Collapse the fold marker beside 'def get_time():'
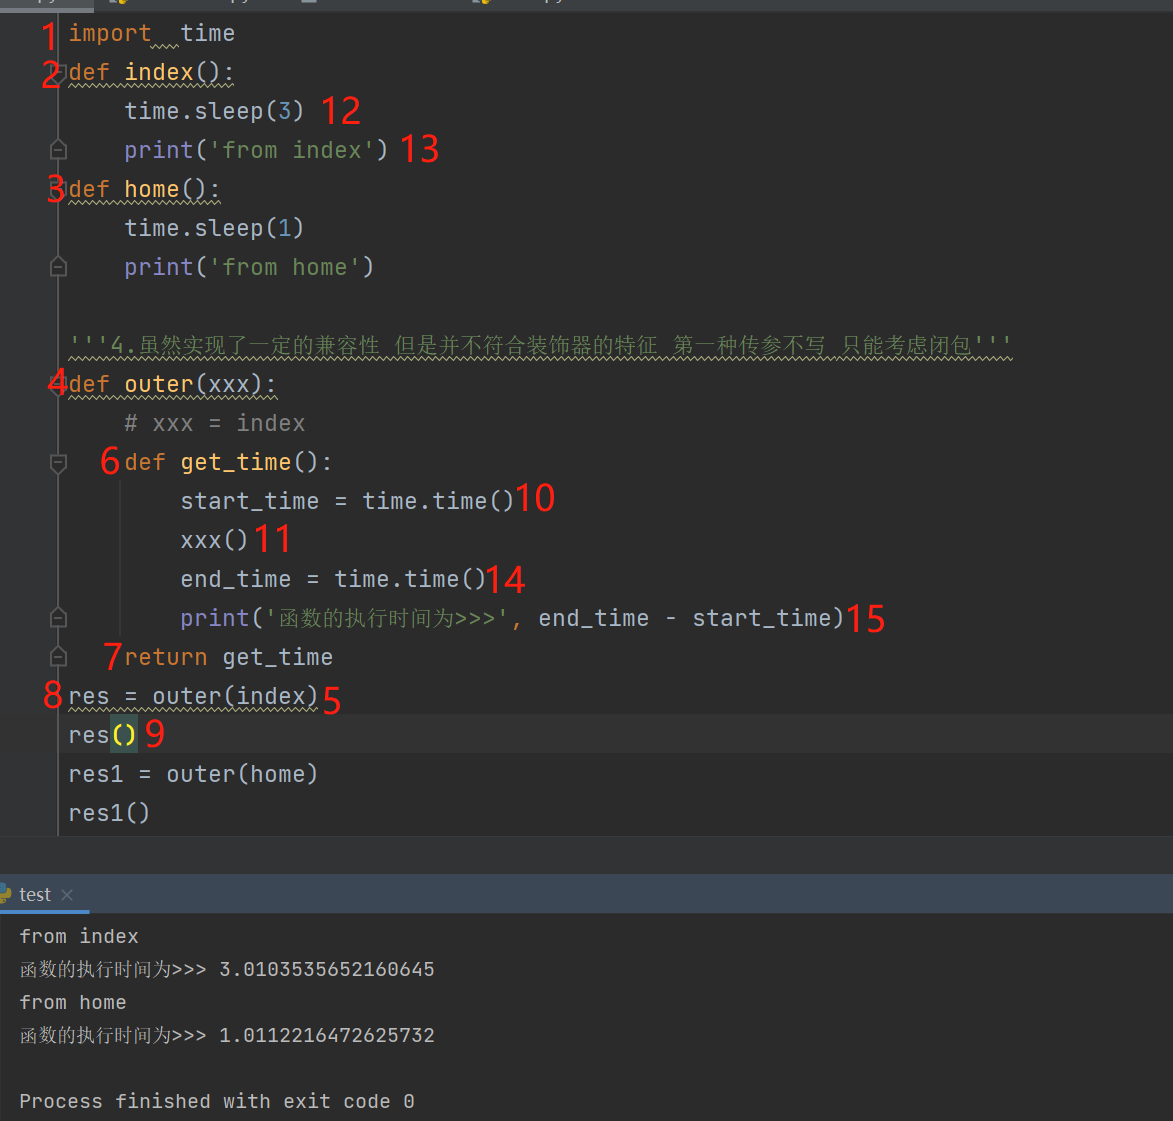1173x1121 pixels. (58, 462)
